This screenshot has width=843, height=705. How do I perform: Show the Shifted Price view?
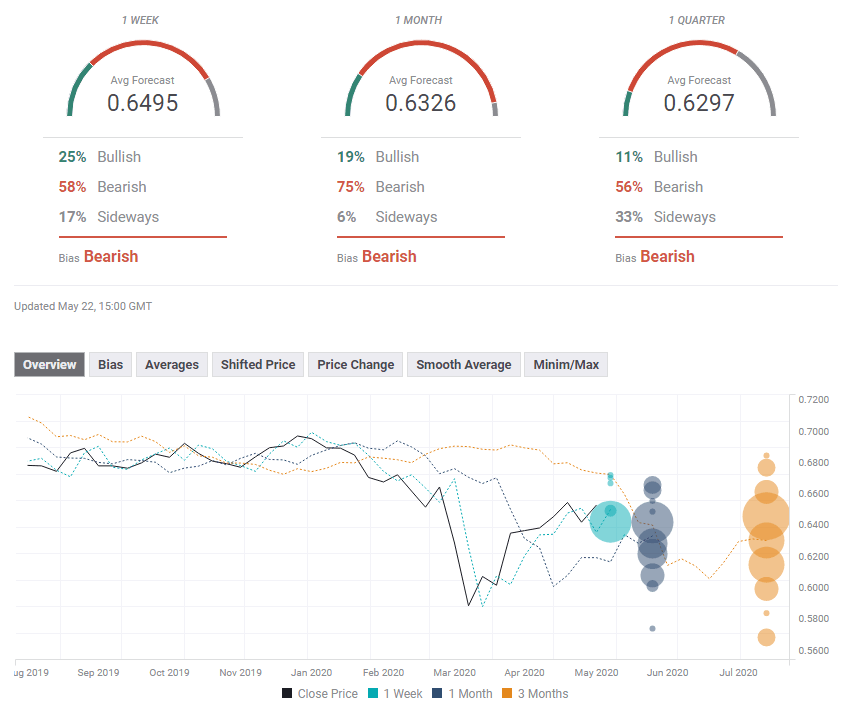coord(258,365)
